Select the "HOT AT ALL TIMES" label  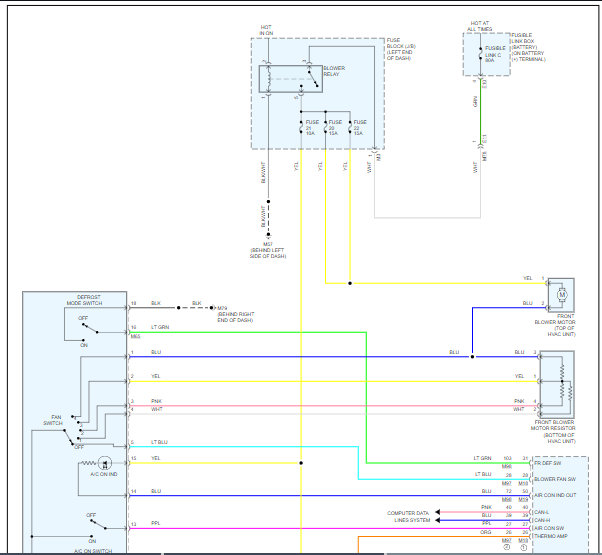(x=480, y=26)
